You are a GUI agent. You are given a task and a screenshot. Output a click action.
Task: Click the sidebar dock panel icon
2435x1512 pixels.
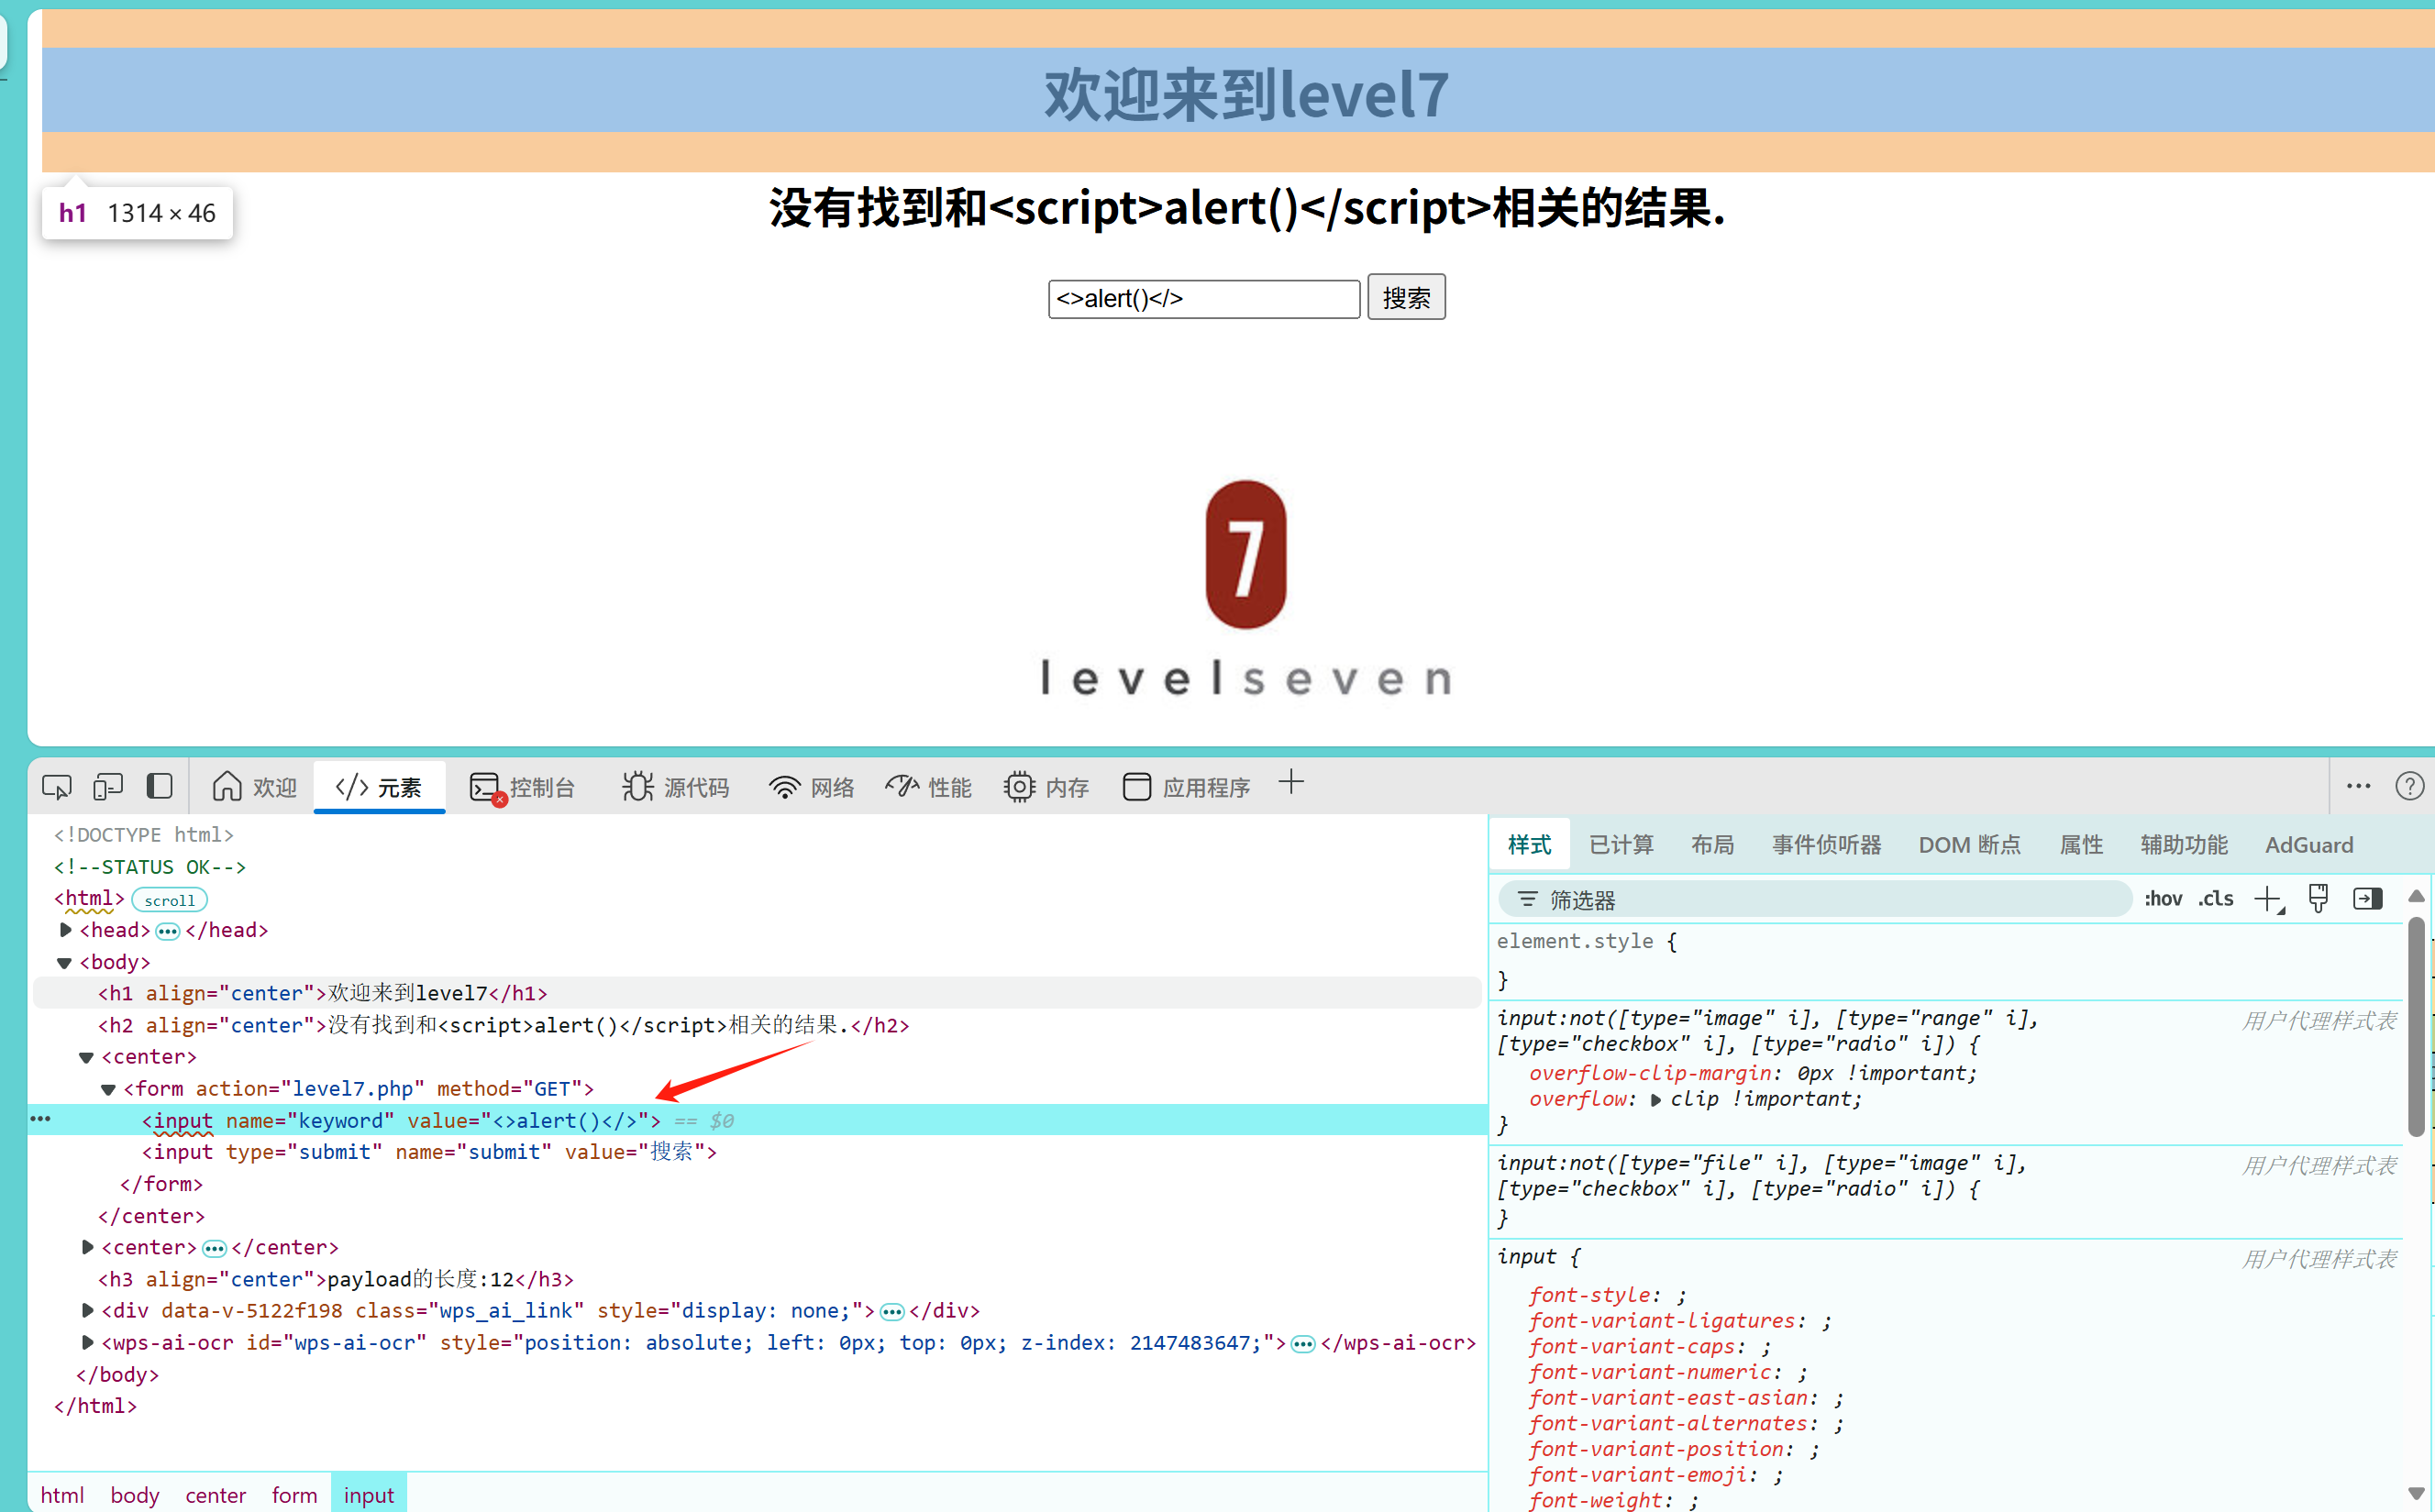click(x=159, y=786)
